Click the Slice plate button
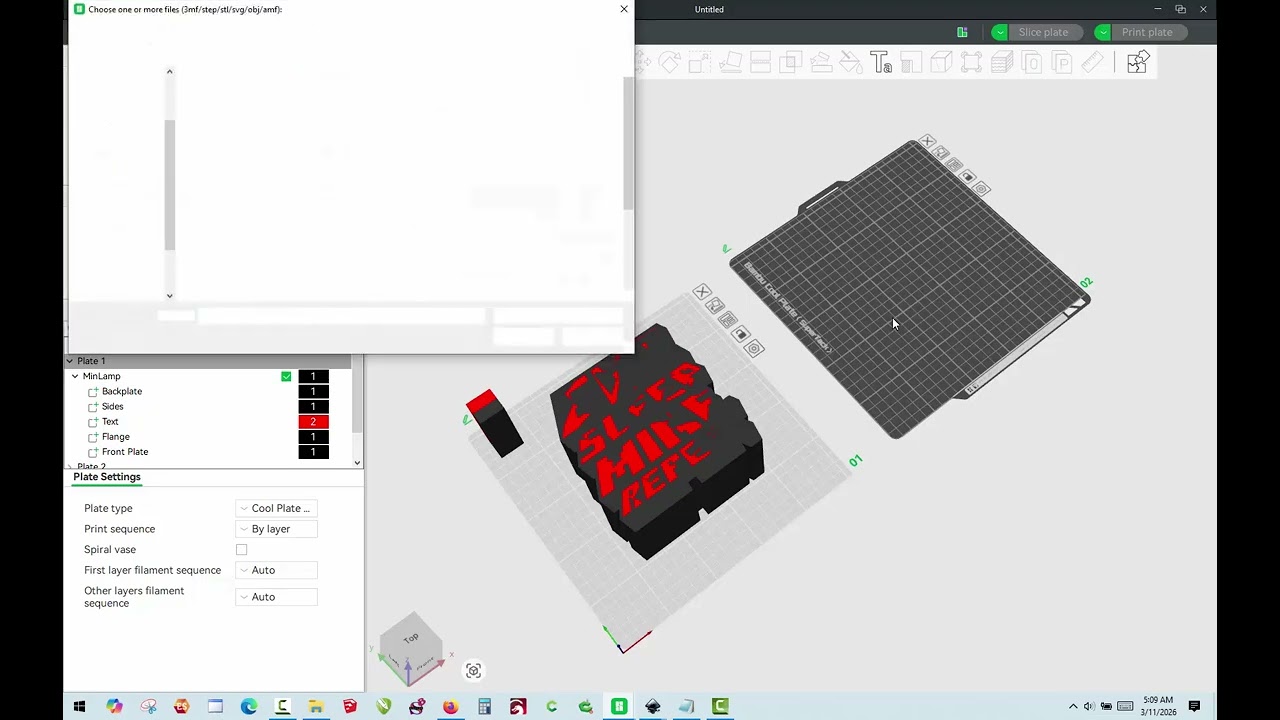Viewport: 1280px width, 720px height. coord(1044,32)
